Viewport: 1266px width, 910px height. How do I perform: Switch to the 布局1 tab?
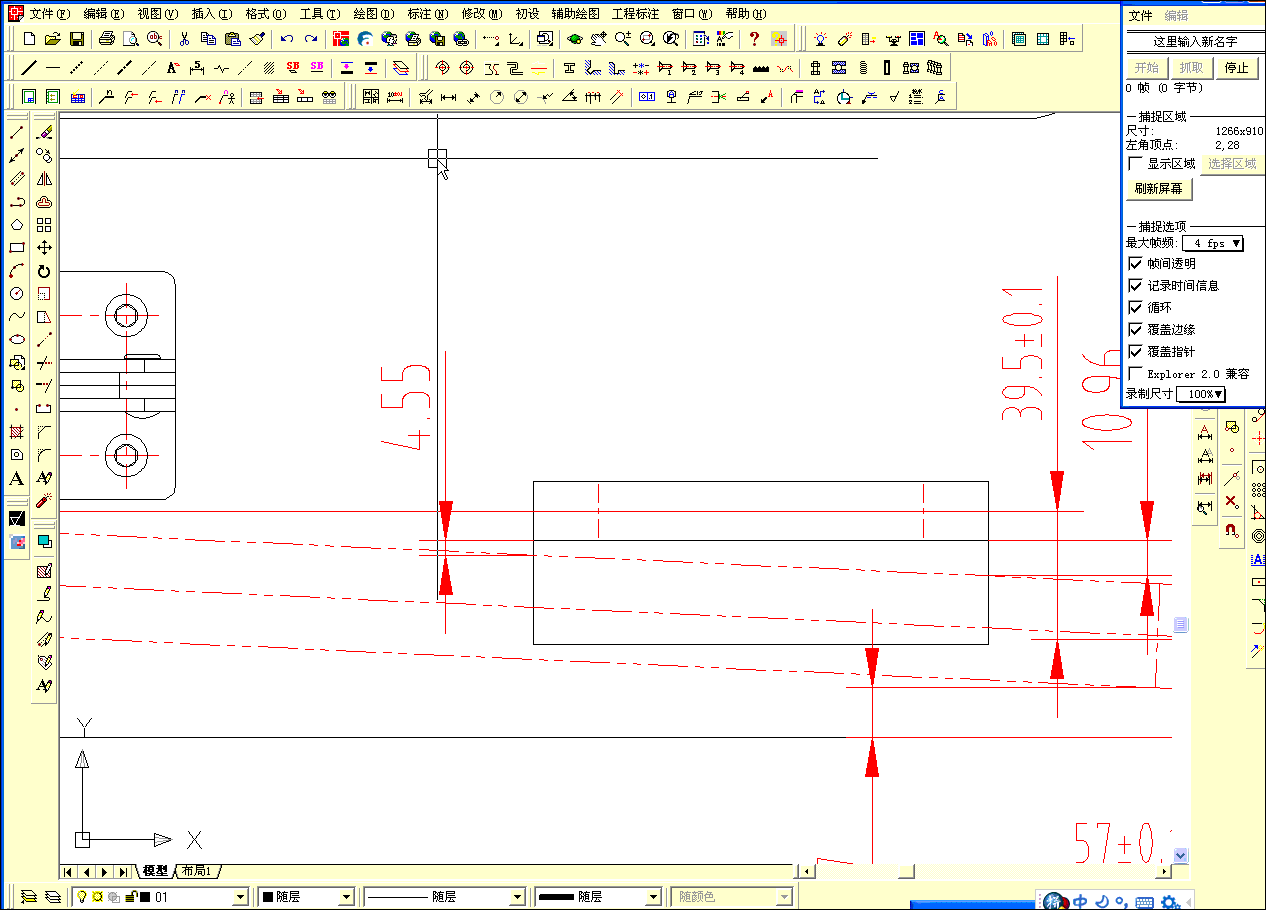(198, 871)
